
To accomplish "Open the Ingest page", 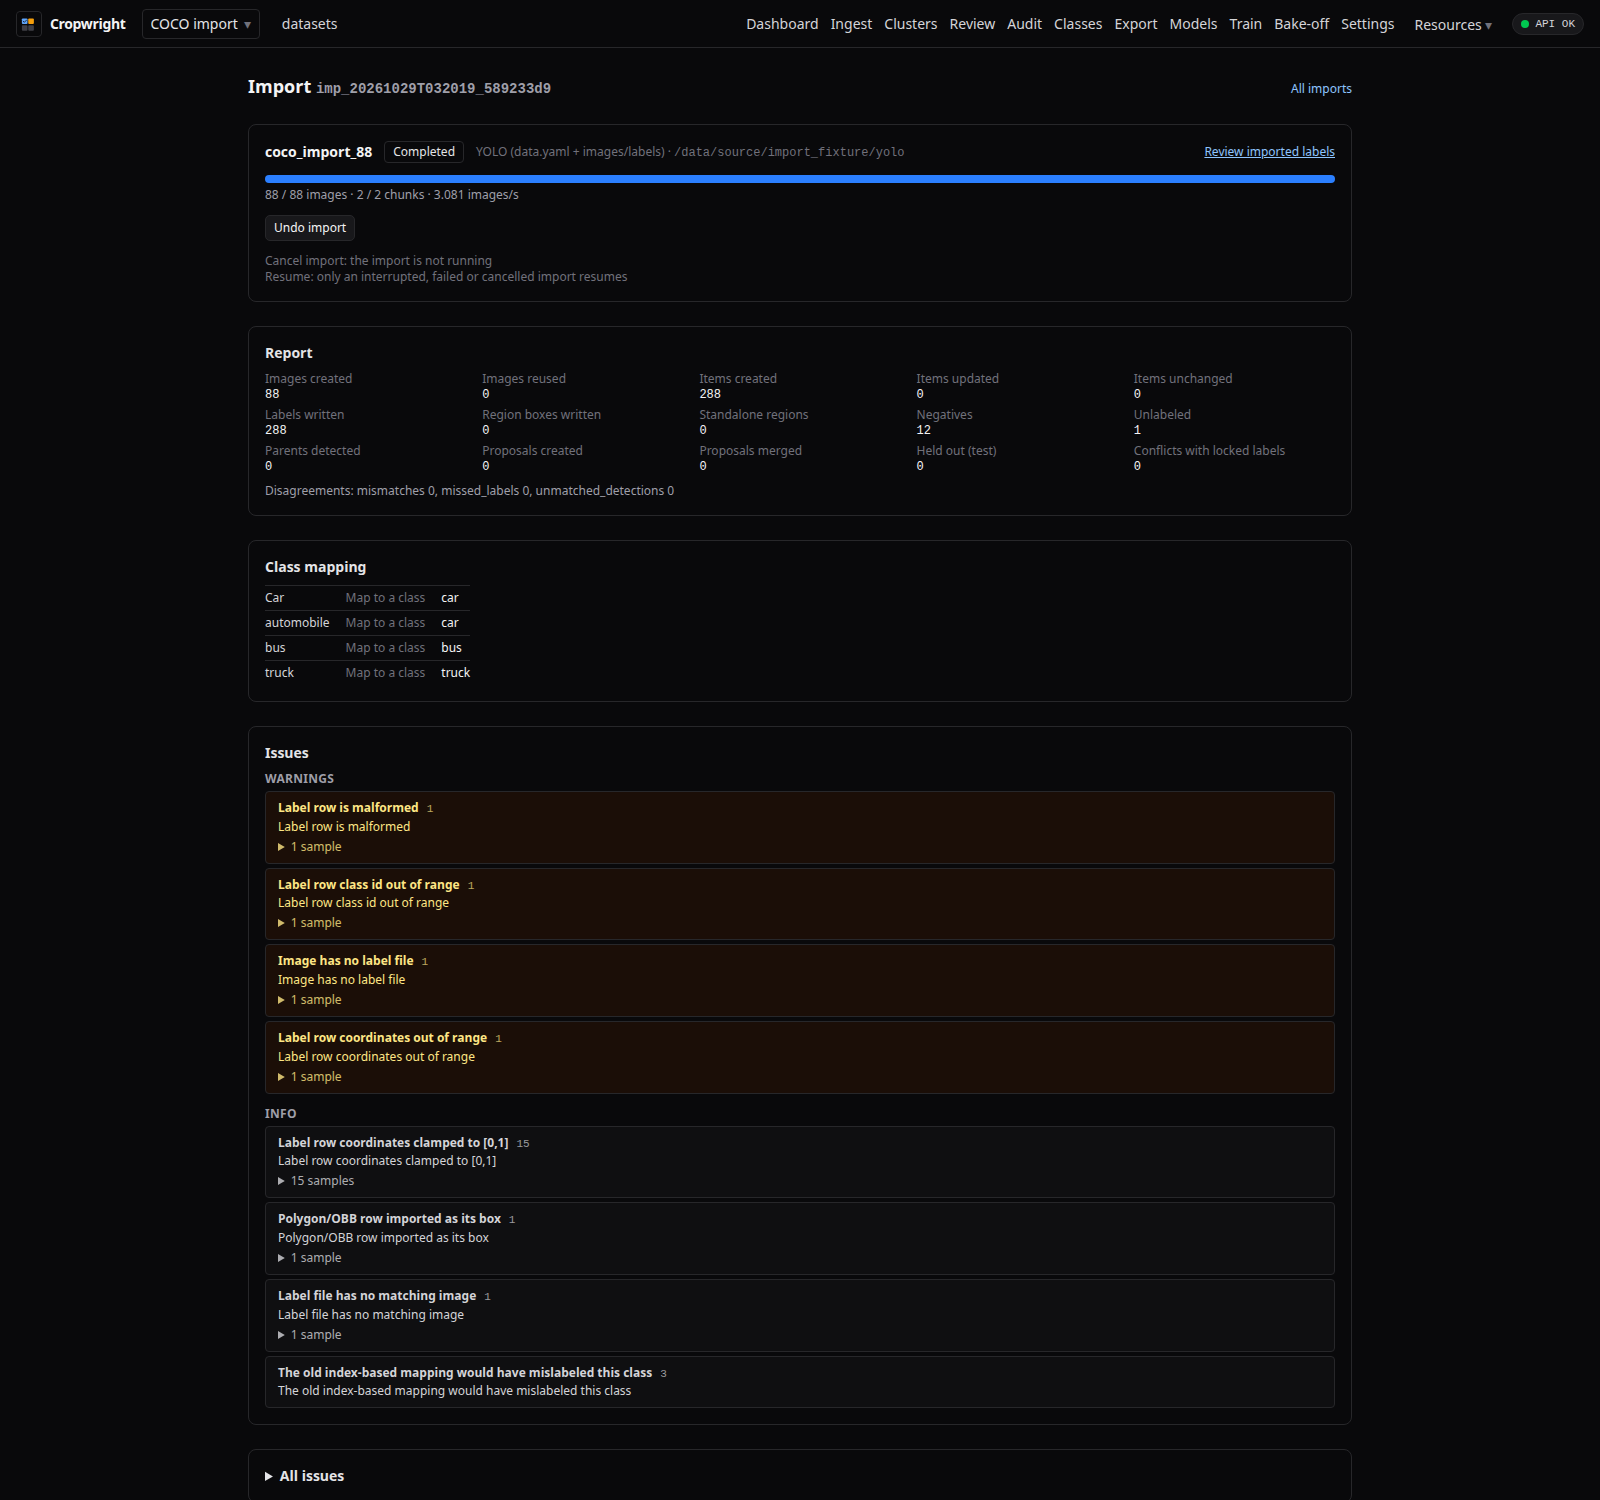I will click(851, 24).
